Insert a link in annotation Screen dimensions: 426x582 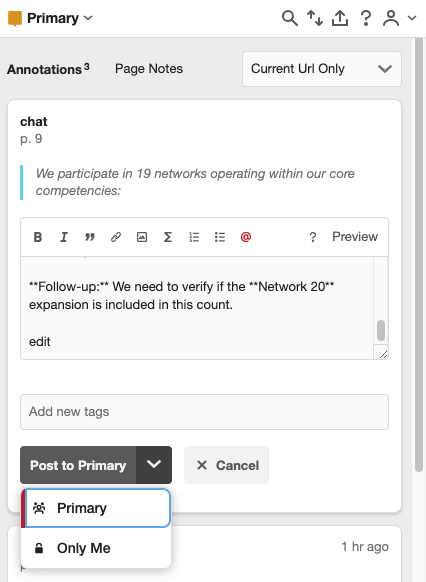[x=116, y=237]
